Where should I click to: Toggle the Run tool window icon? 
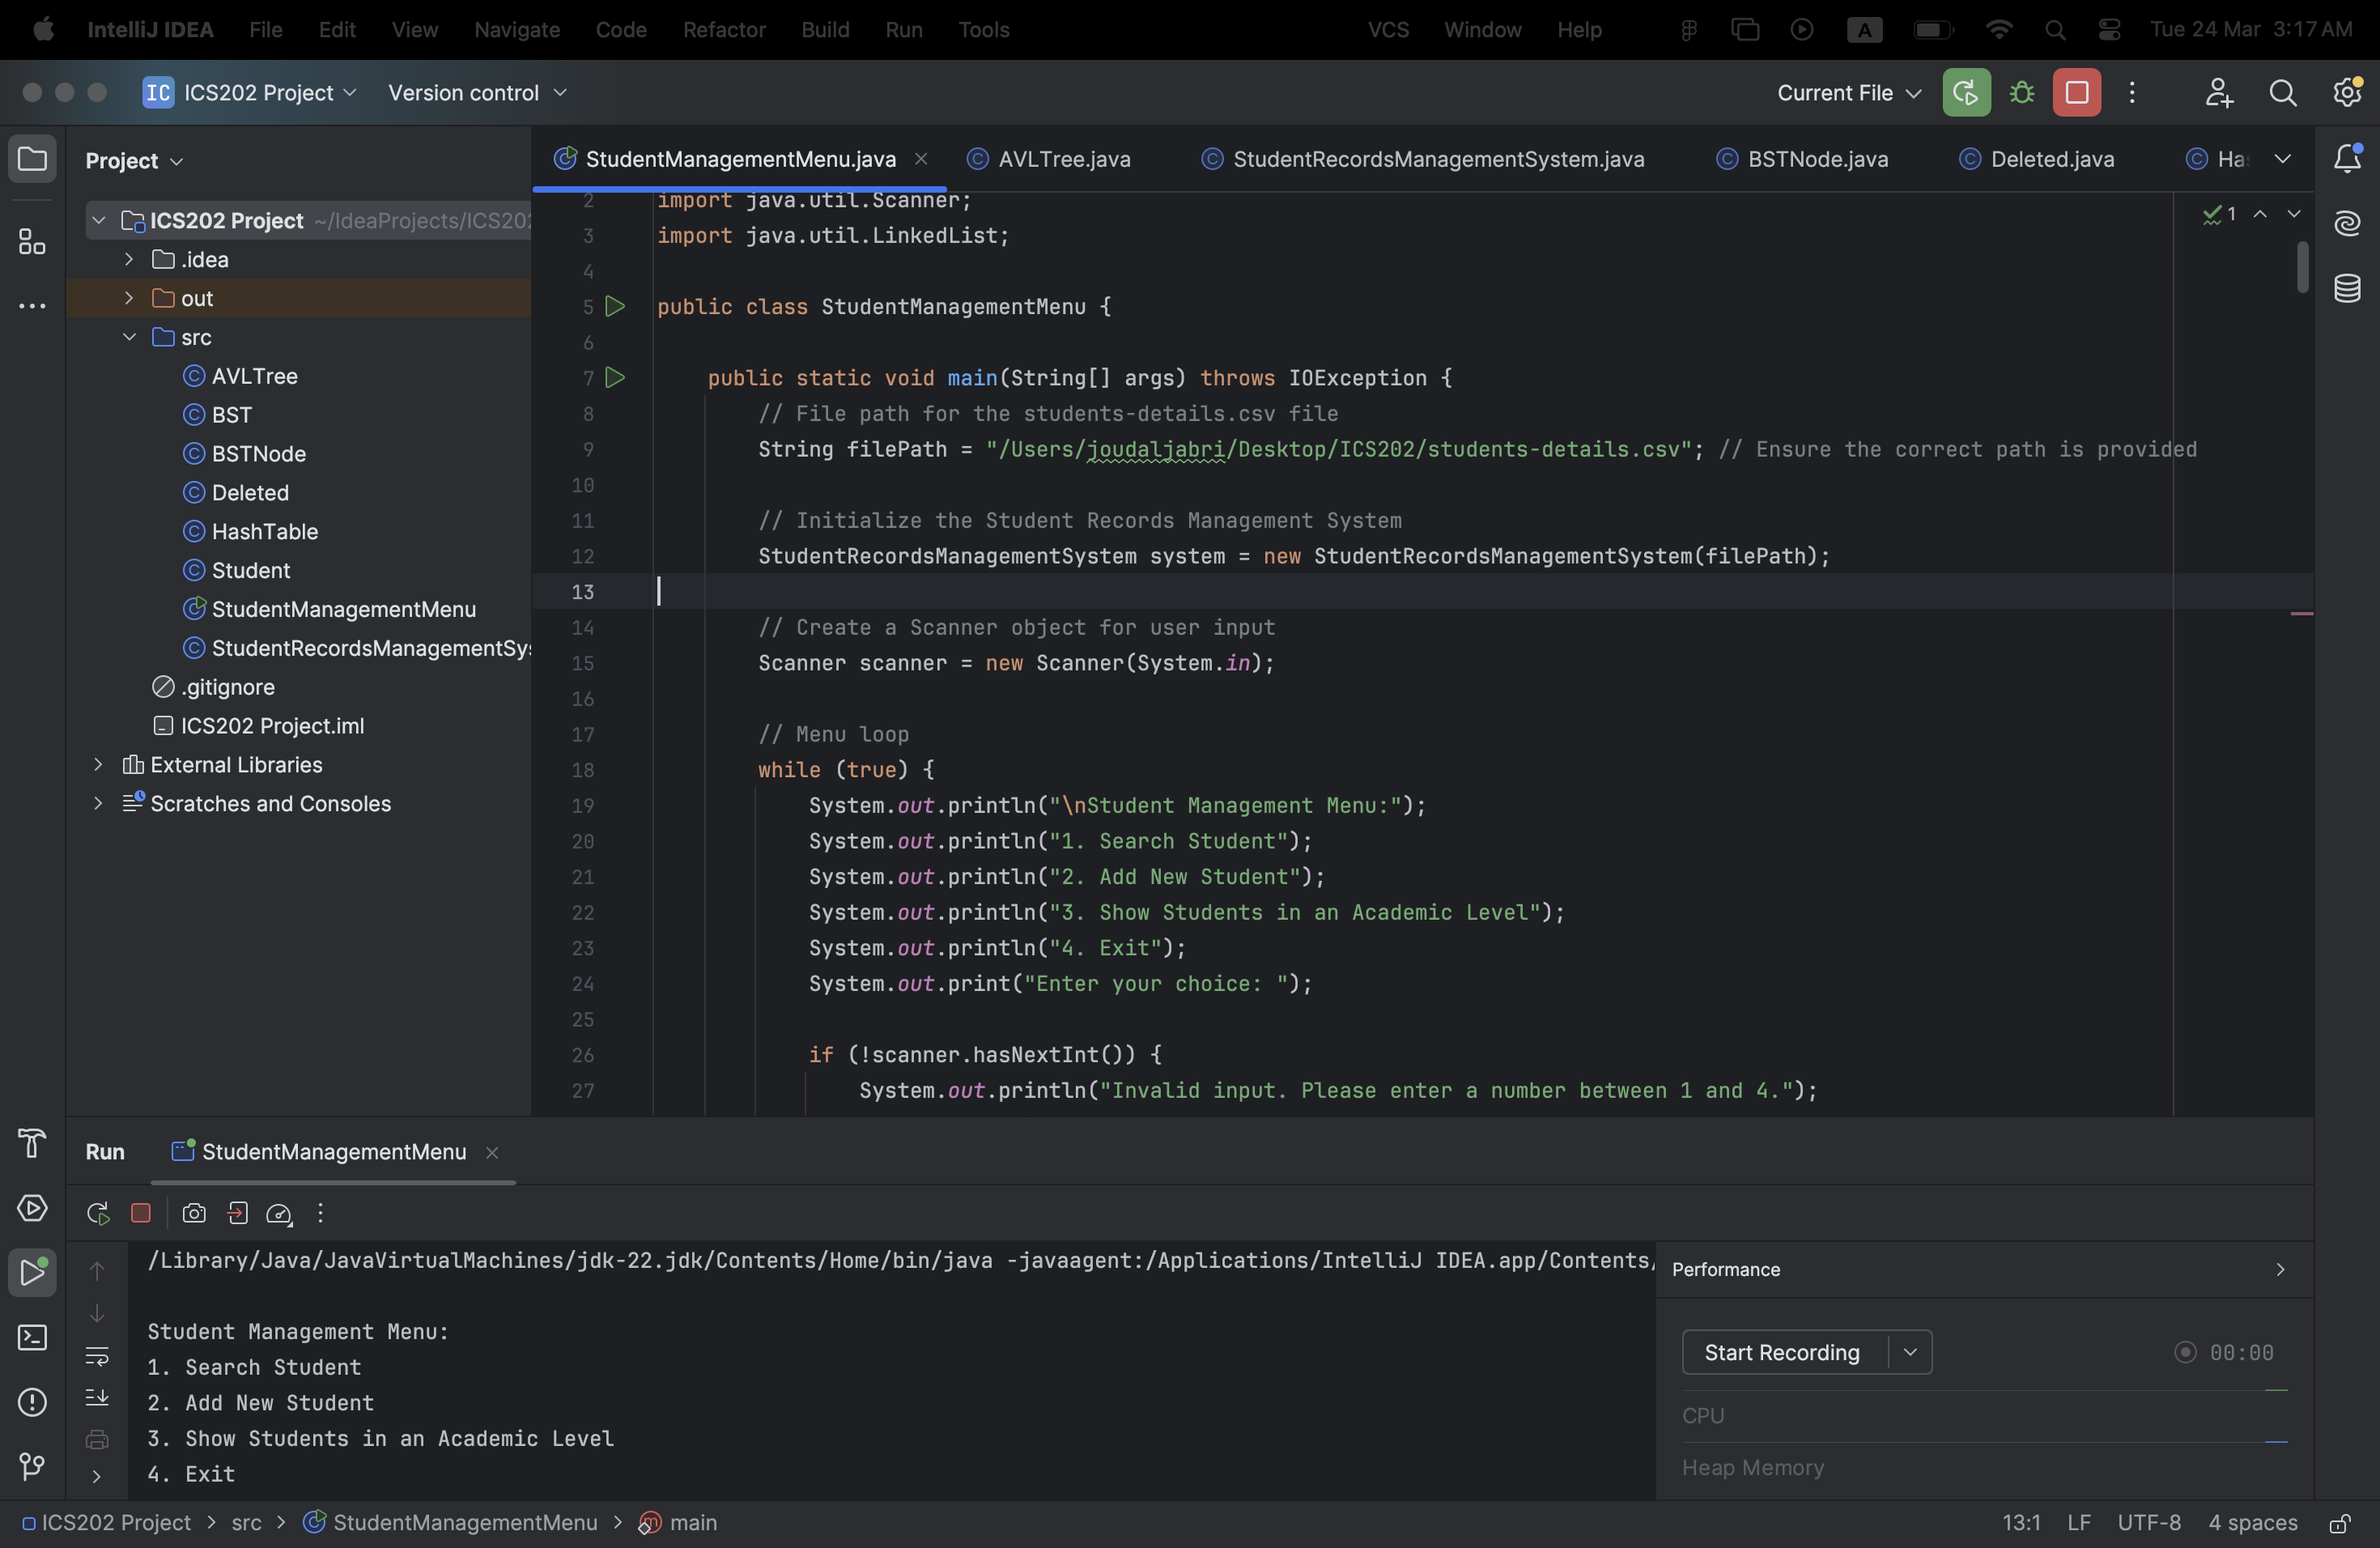click(x=32, y=1272)
